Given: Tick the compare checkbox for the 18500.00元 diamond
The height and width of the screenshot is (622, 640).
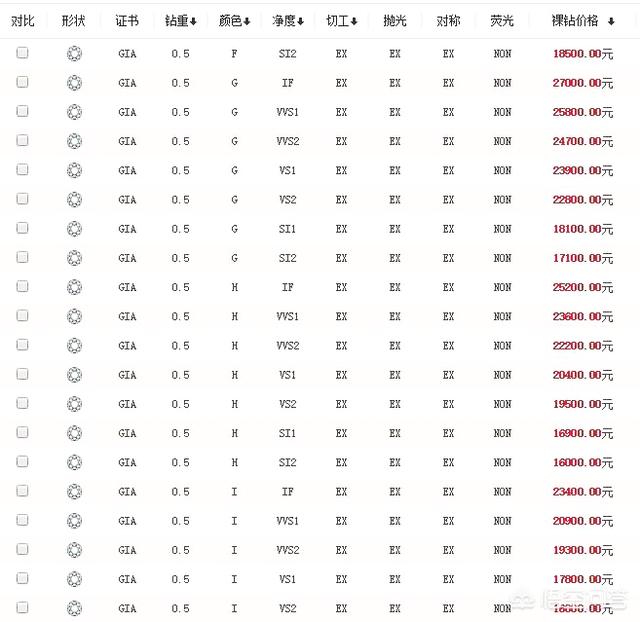Looking at the screenshot, I should (x=22, y=53).
